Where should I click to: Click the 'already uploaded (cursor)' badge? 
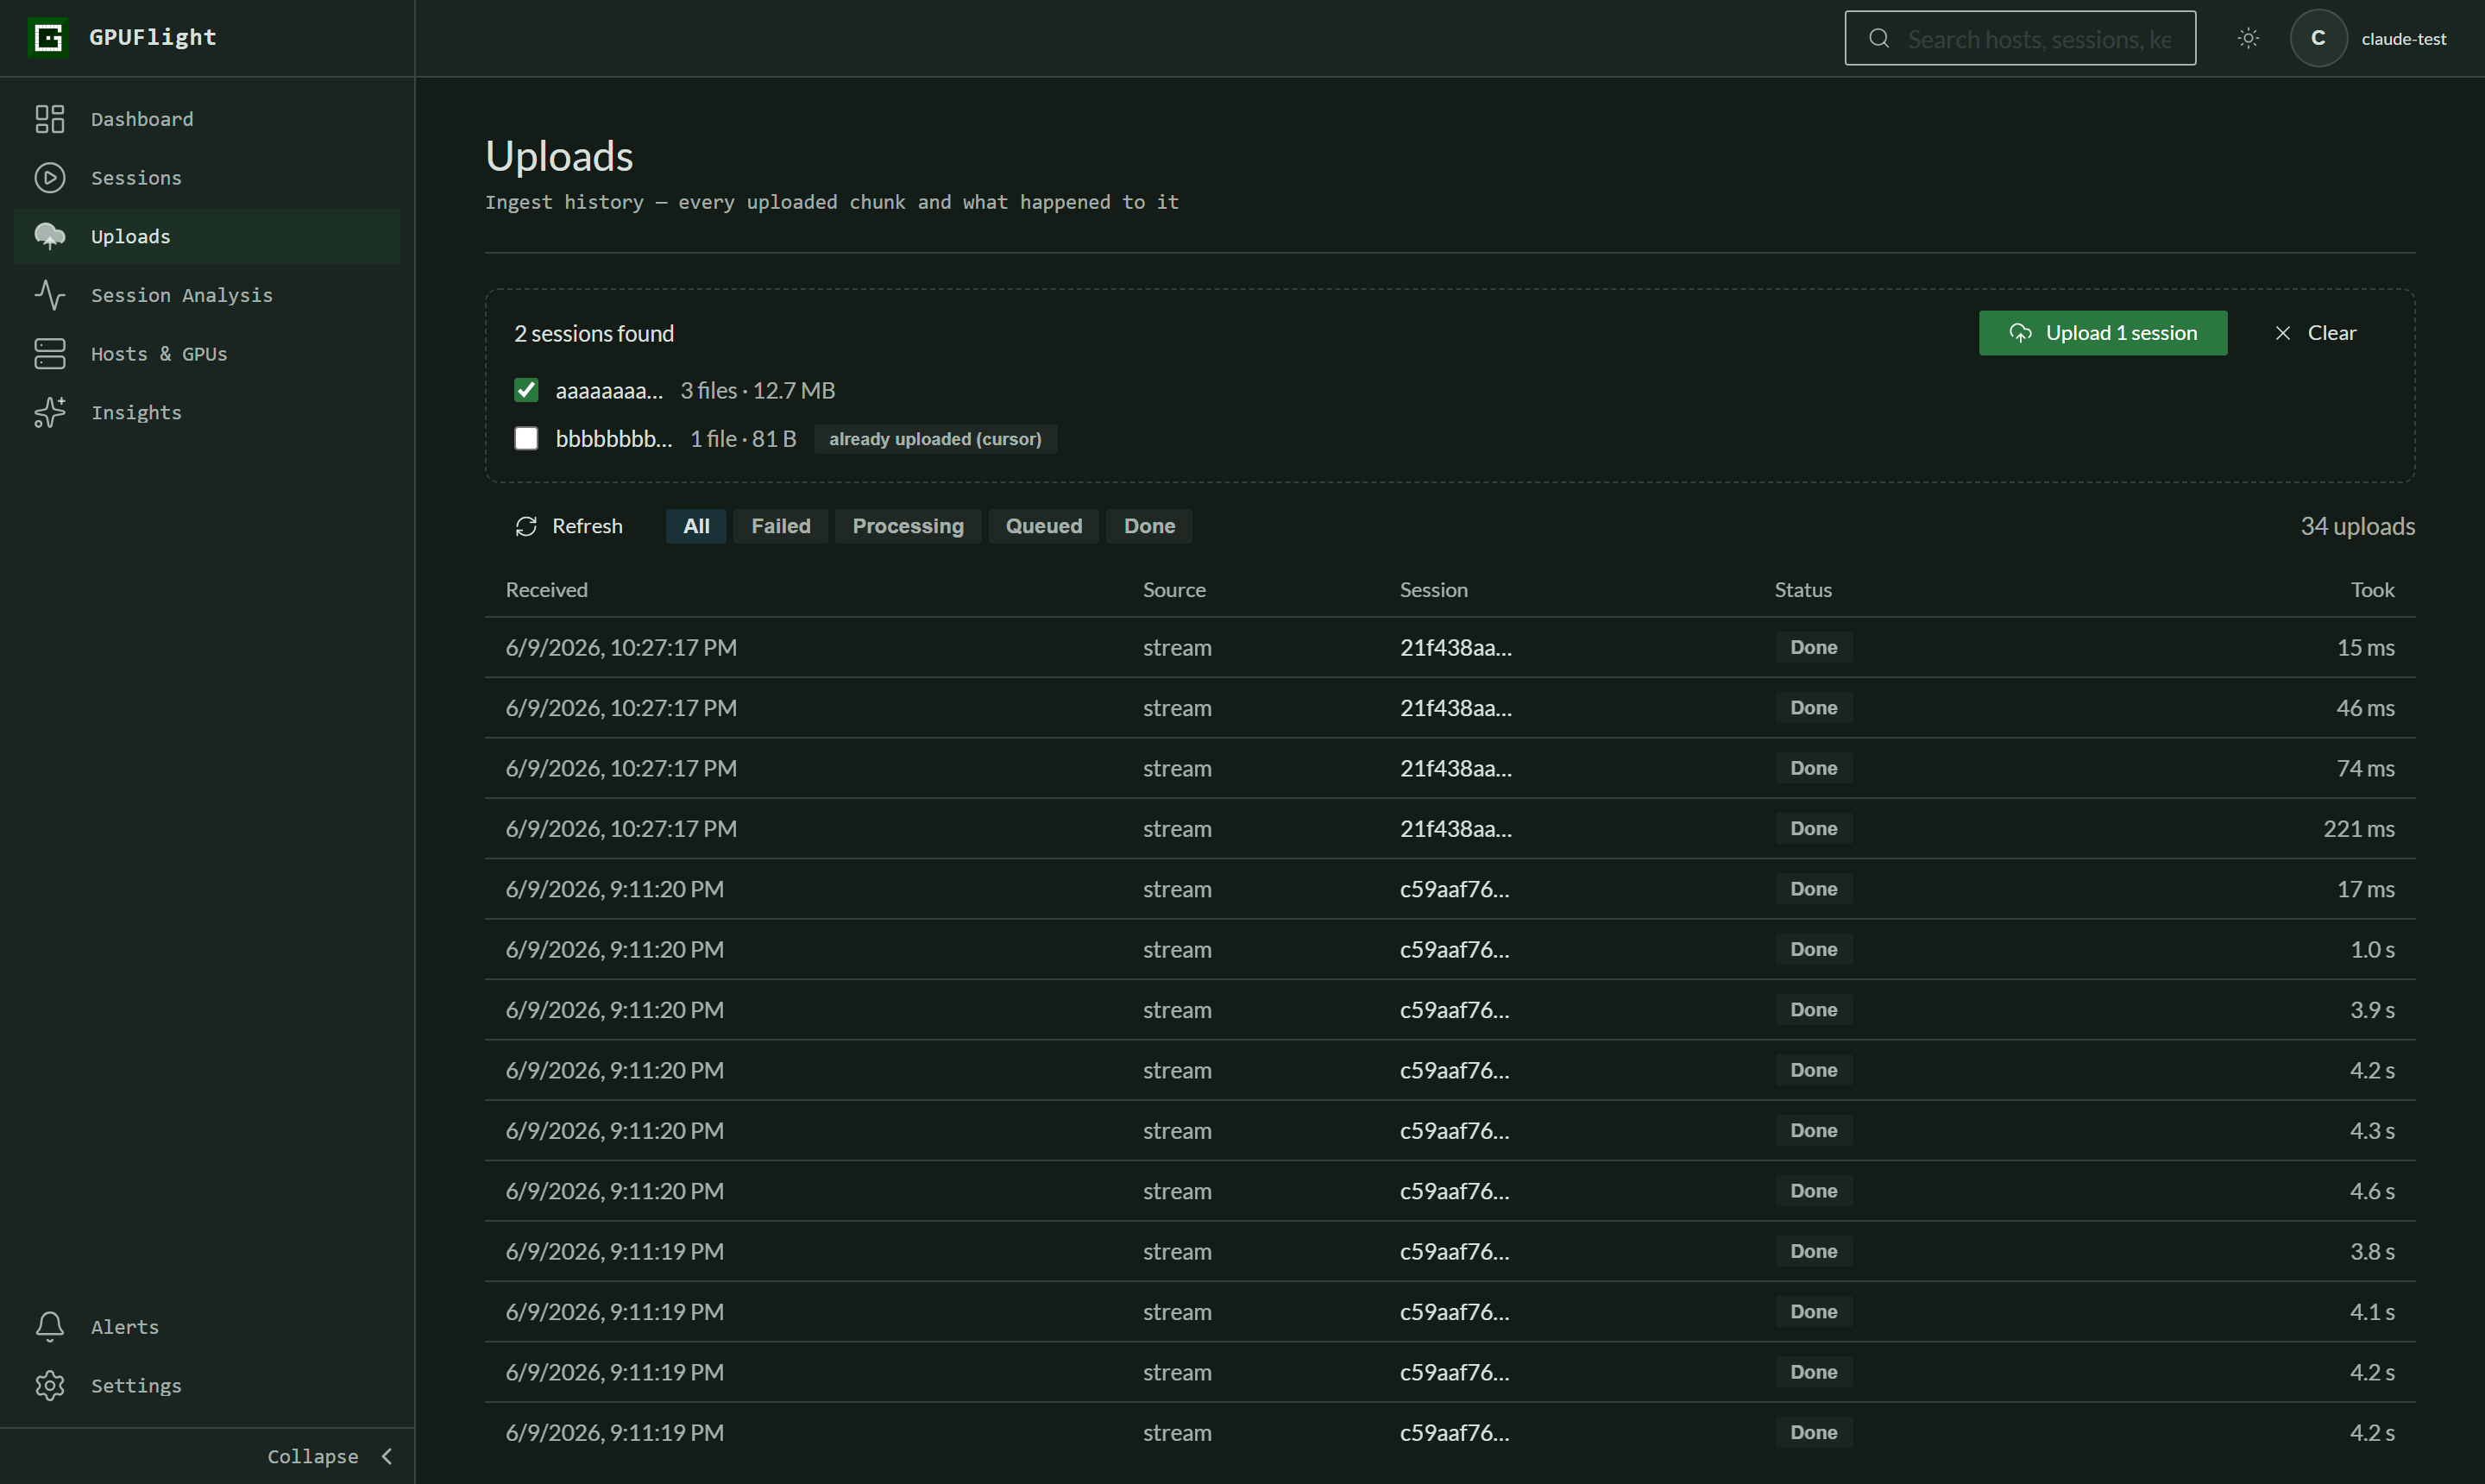(935, 439)
